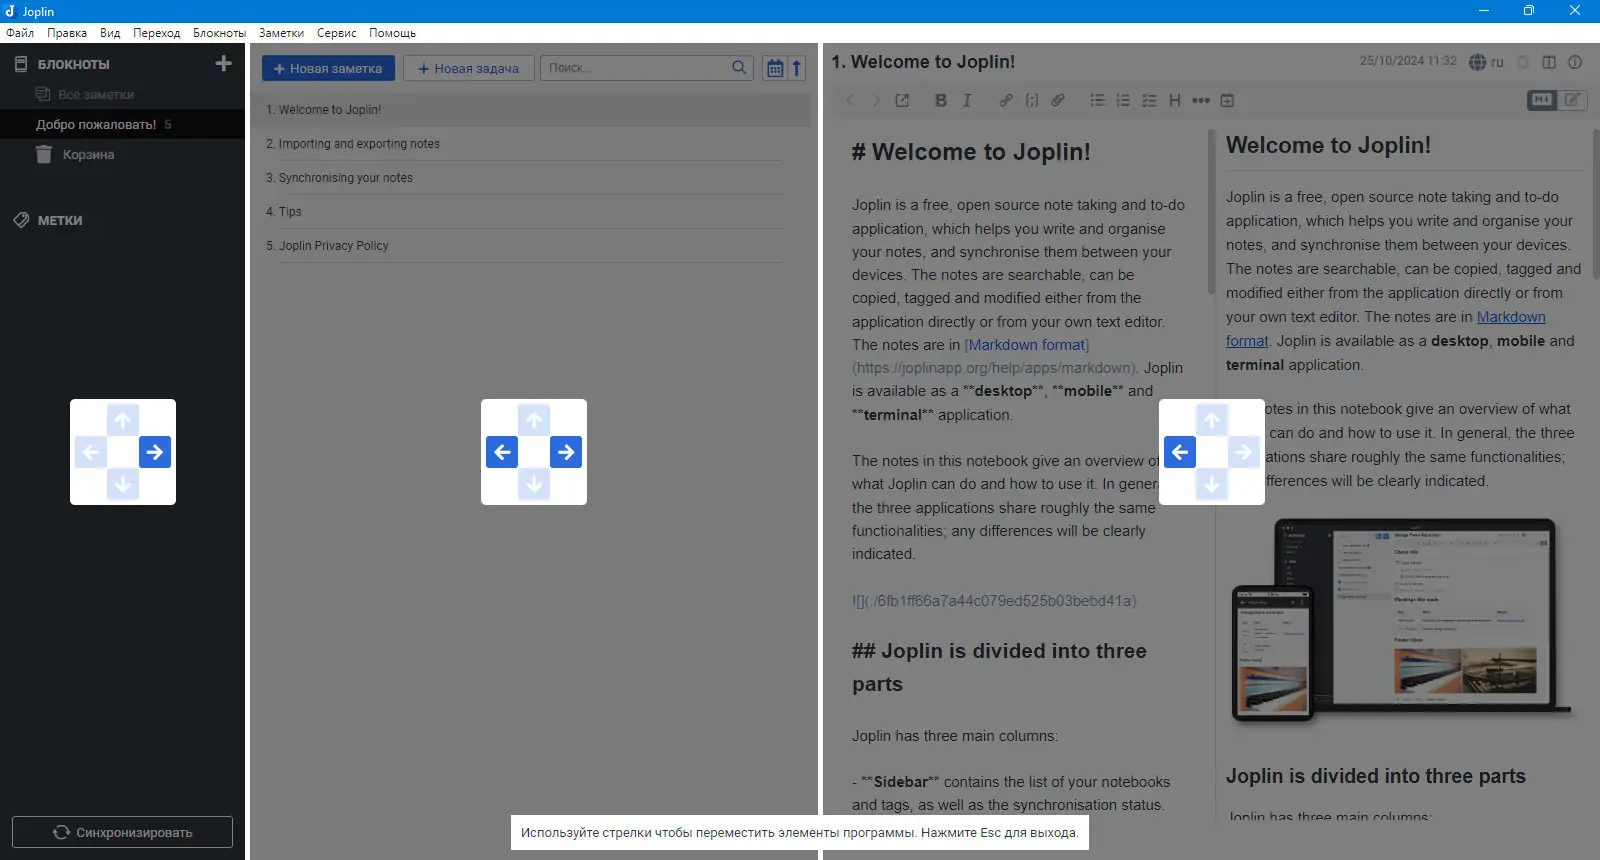Image resolution: width=1600 pixels, height=860 pixels.
Task: Open the Блокноты menu
Action: pyautogui.click(x=220, y=33)
